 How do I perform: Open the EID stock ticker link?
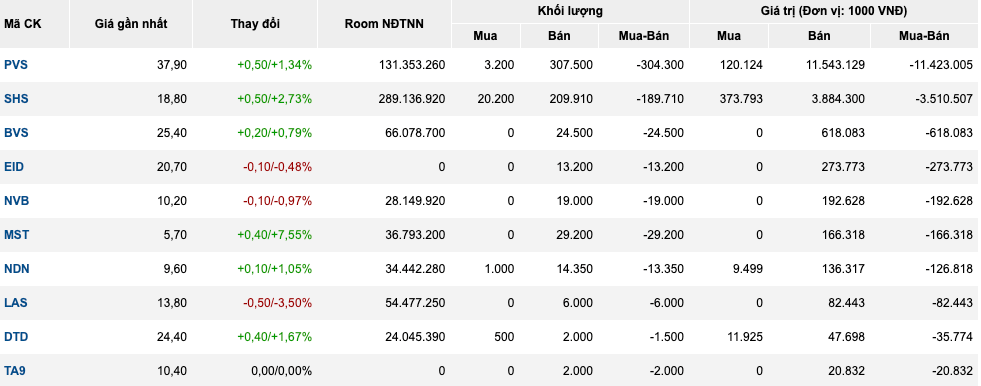(x=14, y=167)
